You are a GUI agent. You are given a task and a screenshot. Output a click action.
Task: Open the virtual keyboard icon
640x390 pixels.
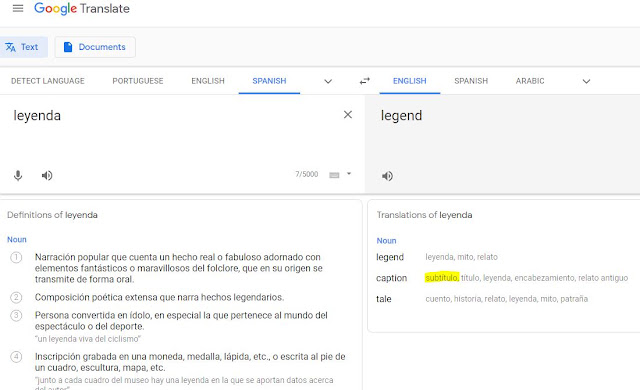point(334,175)
